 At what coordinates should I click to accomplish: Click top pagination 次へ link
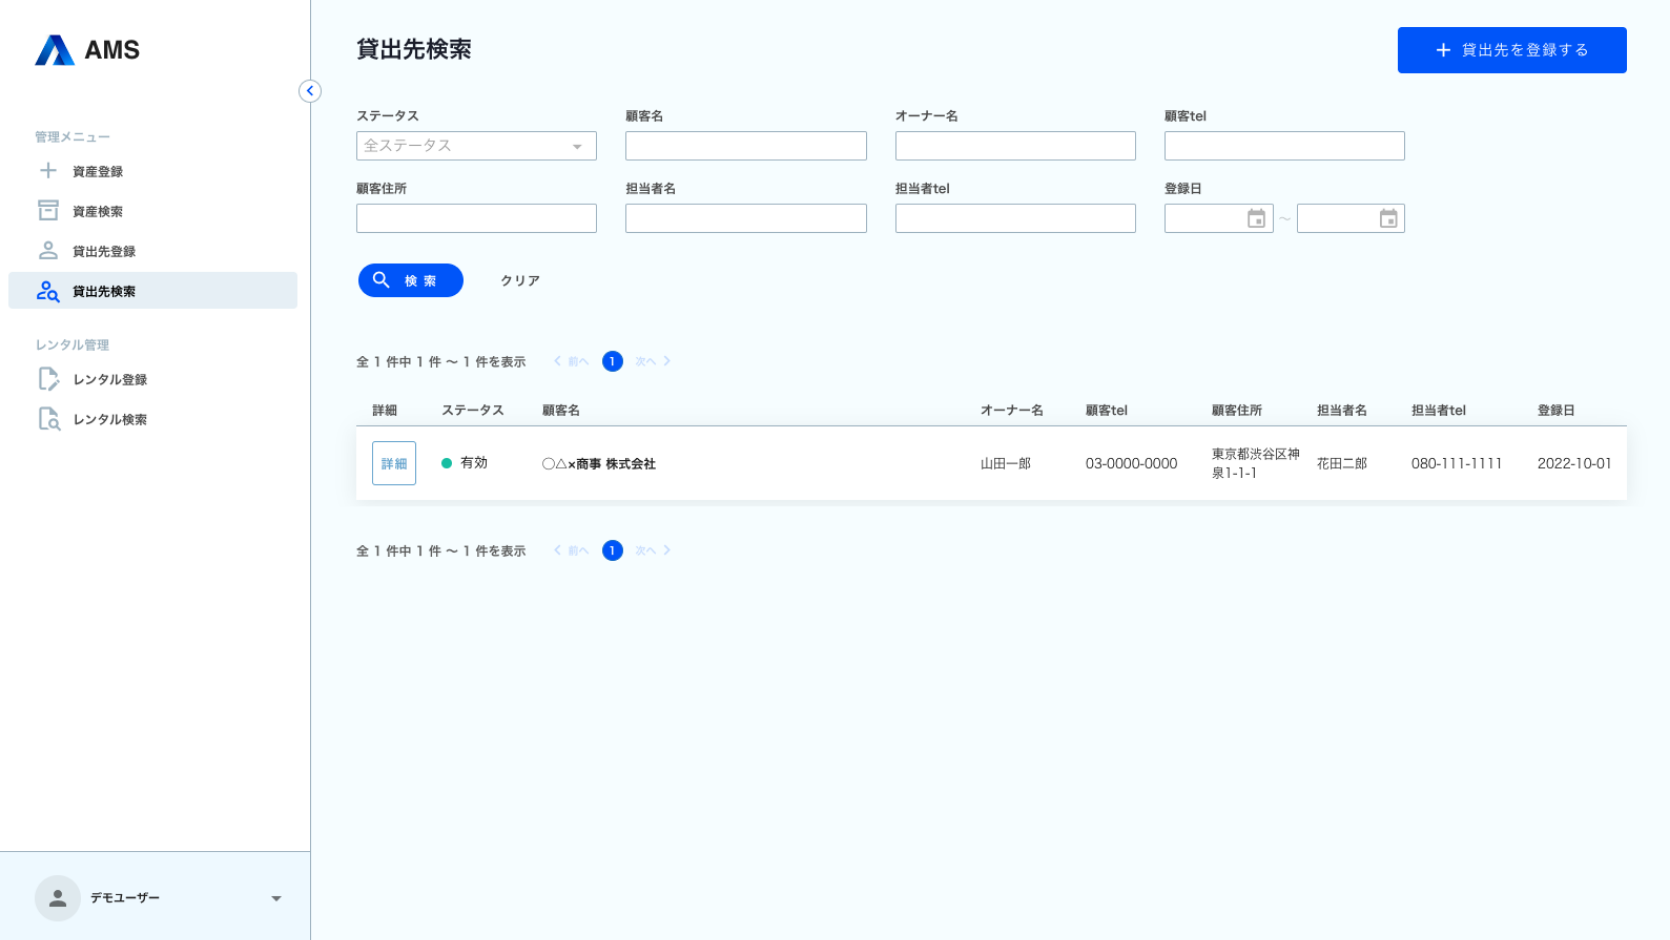pos(653,362)
